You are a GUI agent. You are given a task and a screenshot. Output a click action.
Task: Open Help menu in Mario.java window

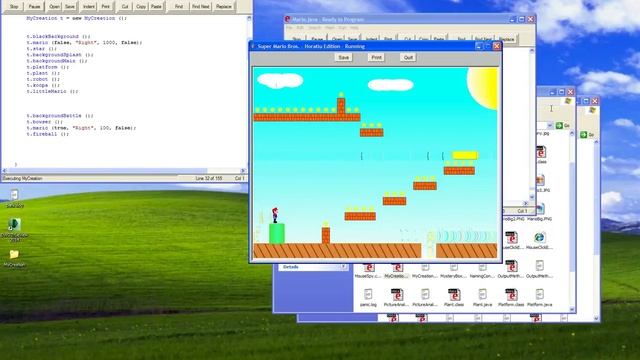pyautogui.click(x=354, y=27)
